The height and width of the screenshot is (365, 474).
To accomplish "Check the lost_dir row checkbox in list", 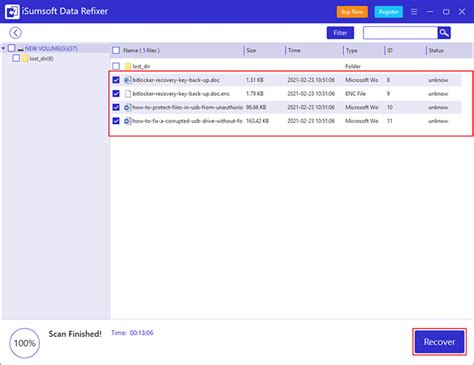I will click(116, 66).
